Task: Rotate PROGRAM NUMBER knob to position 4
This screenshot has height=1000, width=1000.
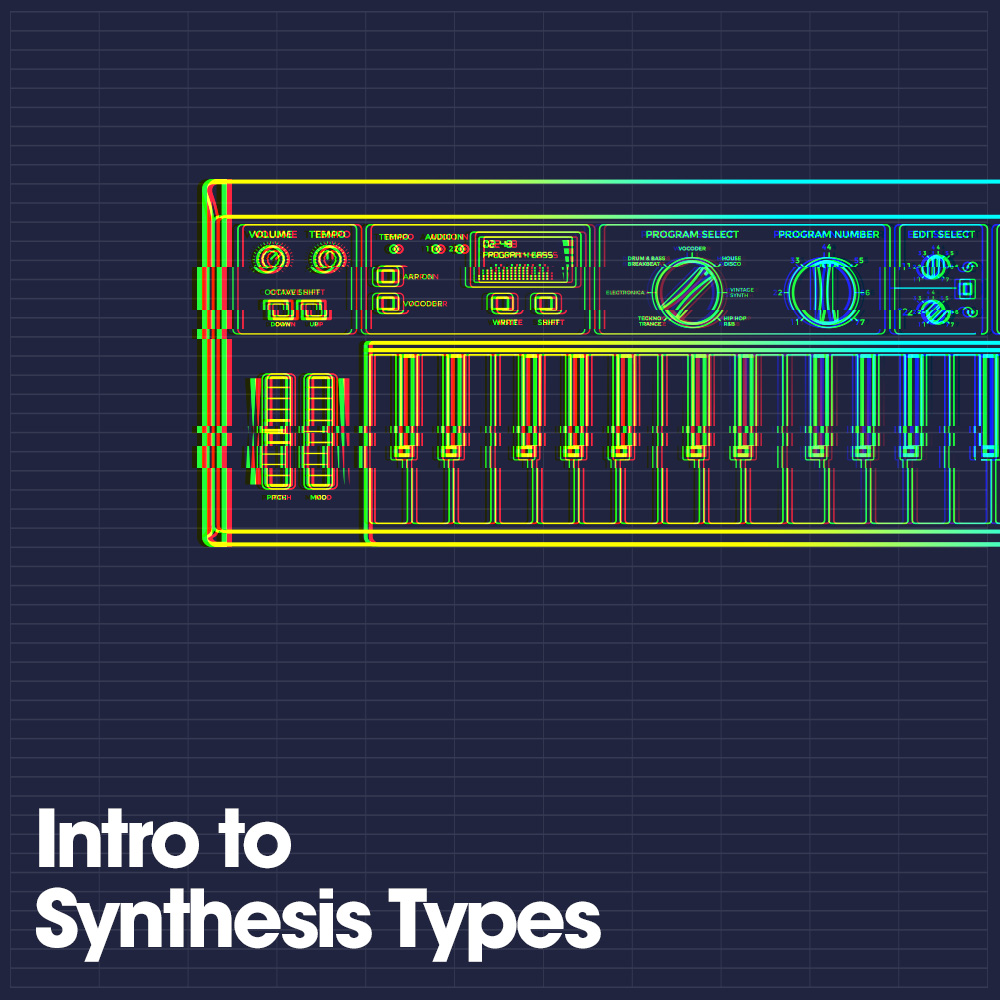Action: point(828,246)
